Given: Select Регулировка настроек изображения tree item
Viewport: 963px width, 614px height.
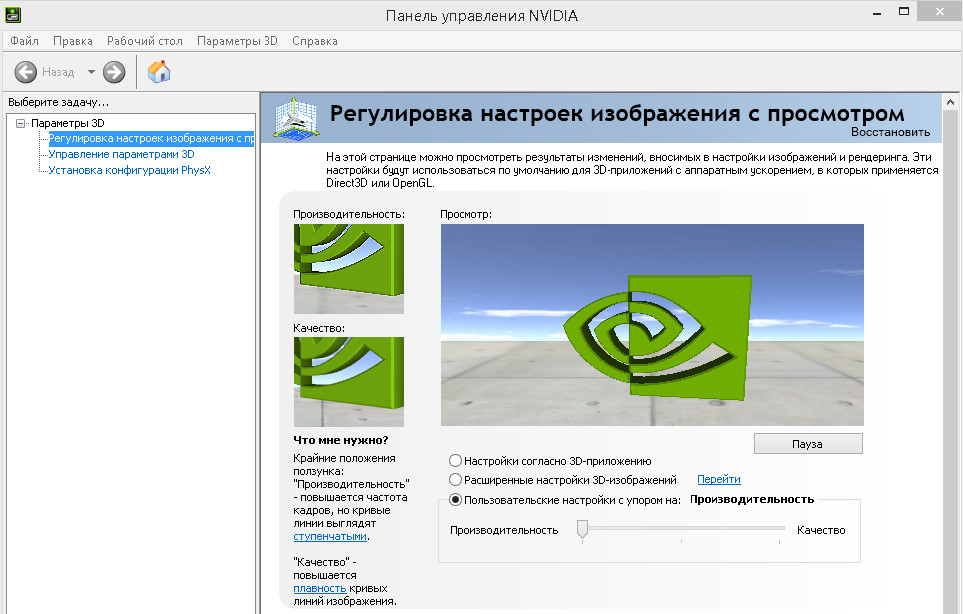Looking at the screenshot, I should 151,138.
